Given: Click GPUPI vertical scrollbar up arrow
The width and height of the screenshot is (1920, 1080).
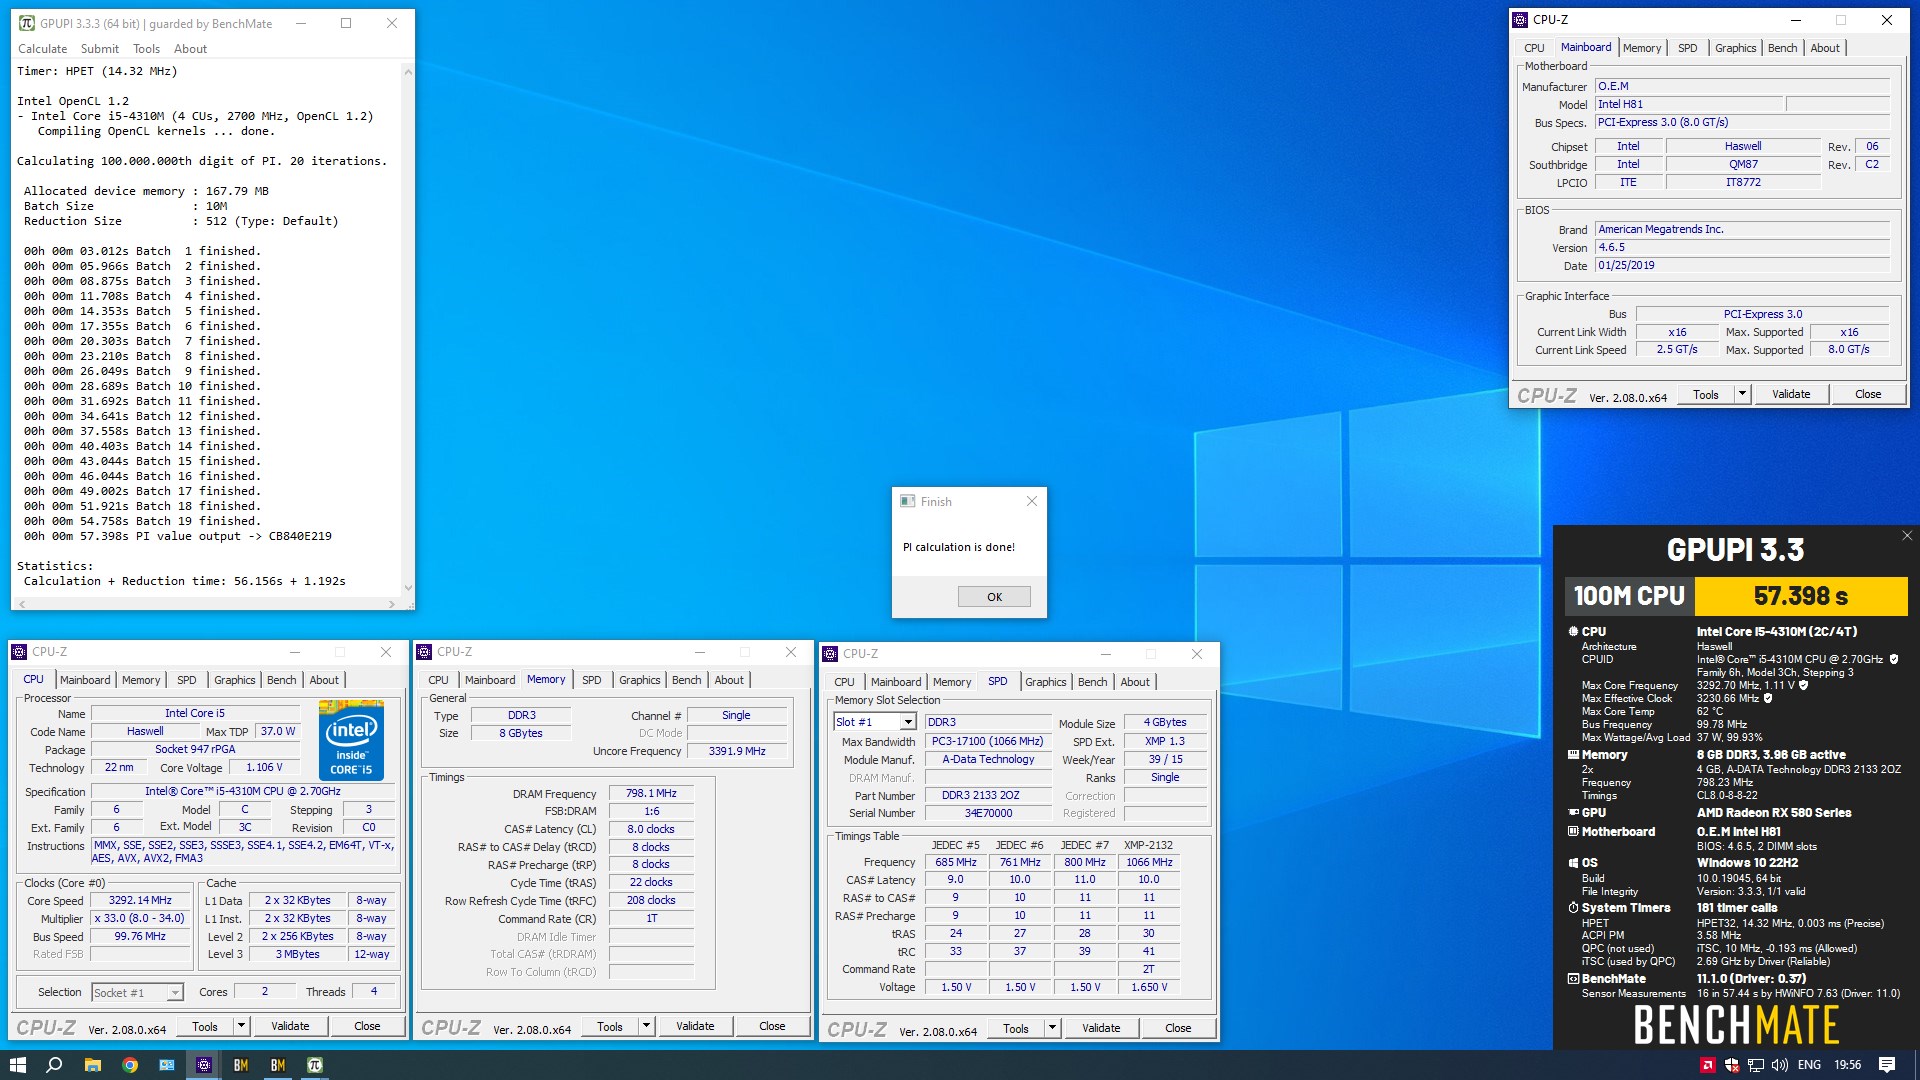Looking at the screenshot, I should click(x=408, y=72).
